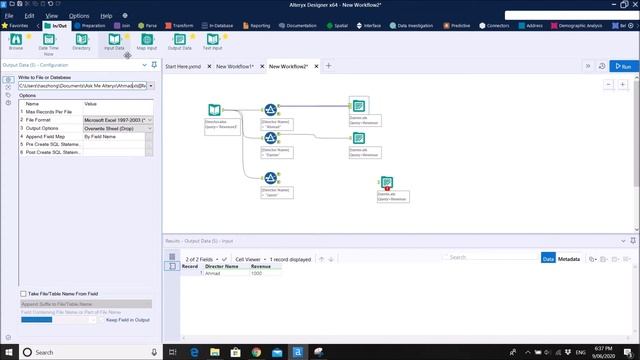The image size is (640, 360).
Task: Show the Data view in Results
Action: [x=548, y=258]
